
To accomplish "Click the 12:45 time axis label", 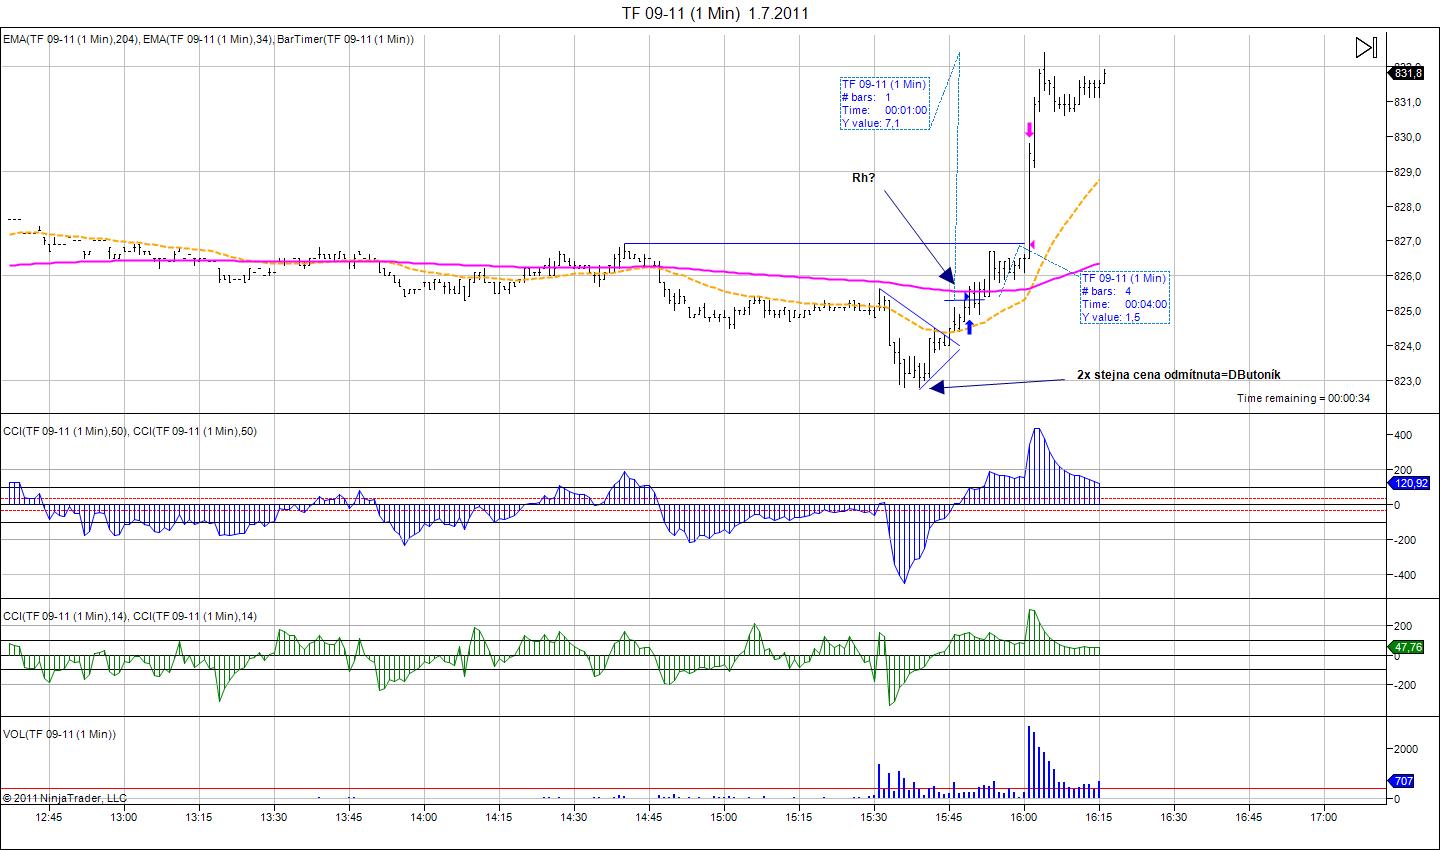I will coord(48,817).
